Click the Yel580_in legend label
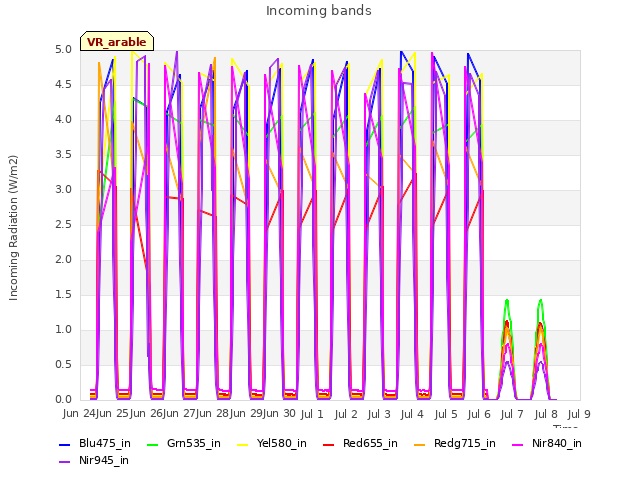This screenshot has height=480, width=640. (282, 443)
